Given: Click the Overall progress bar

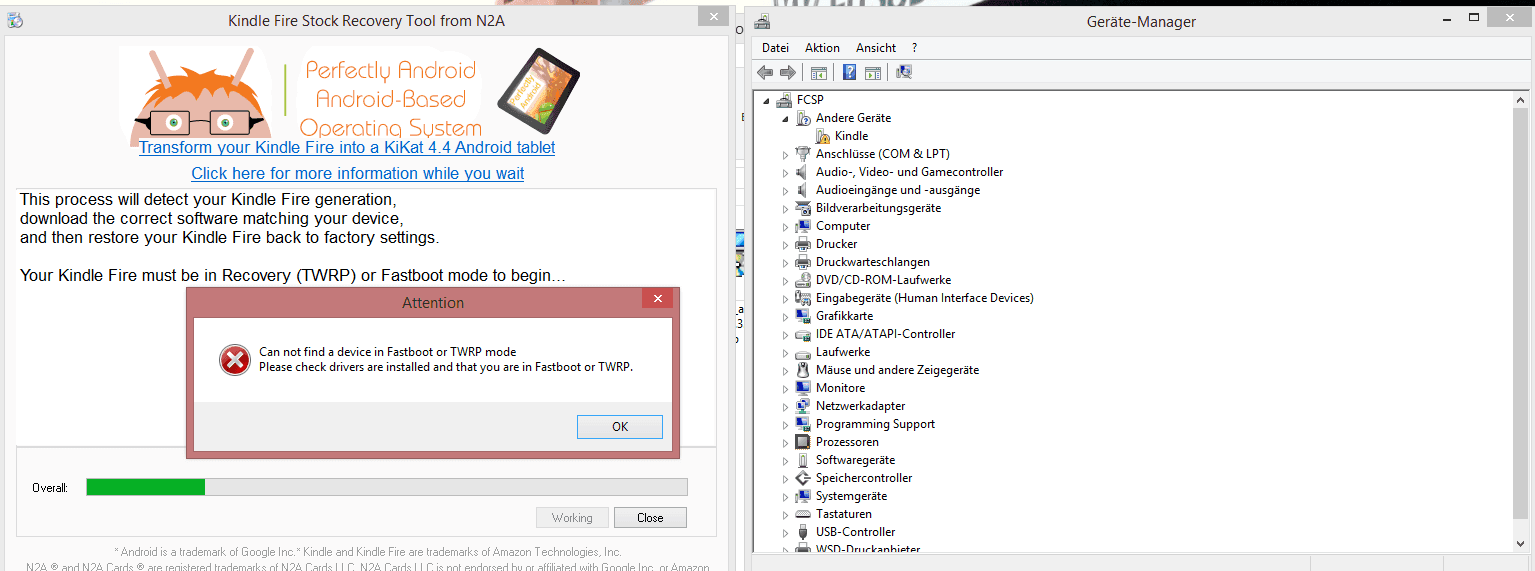Looking at the screenshot, I should 387,487.
